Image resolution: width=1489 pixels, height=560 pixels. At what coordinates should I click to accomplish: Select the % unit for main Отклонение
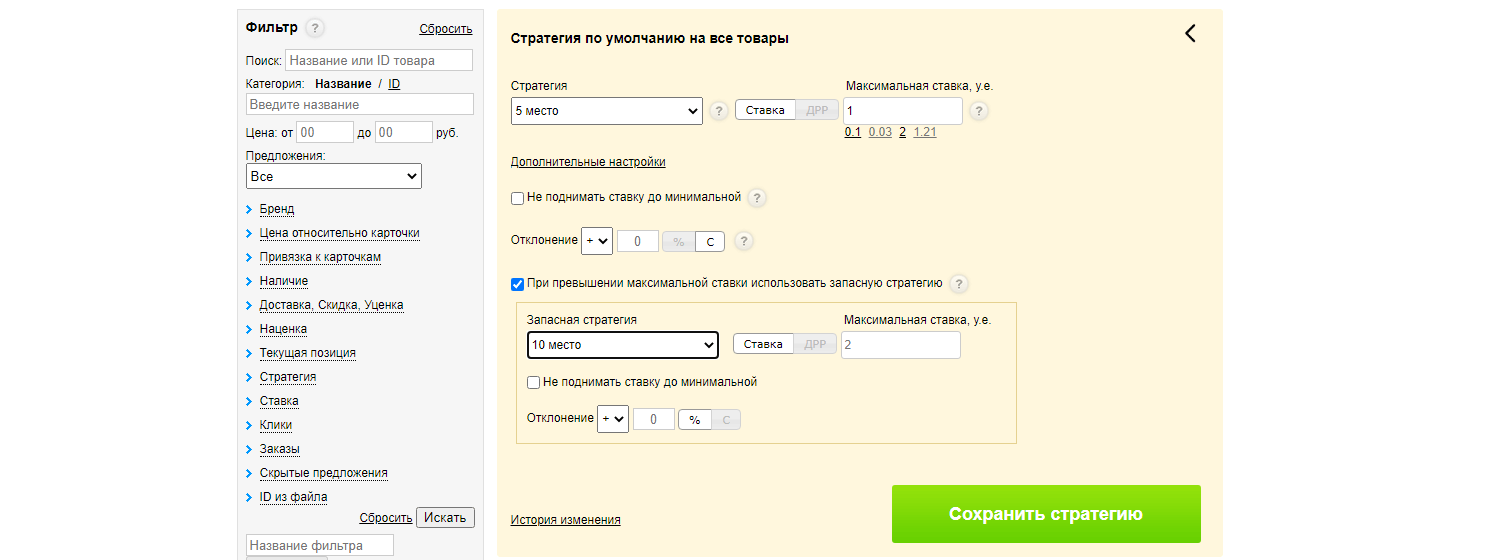pyautogui.click(x=679, y=241)
